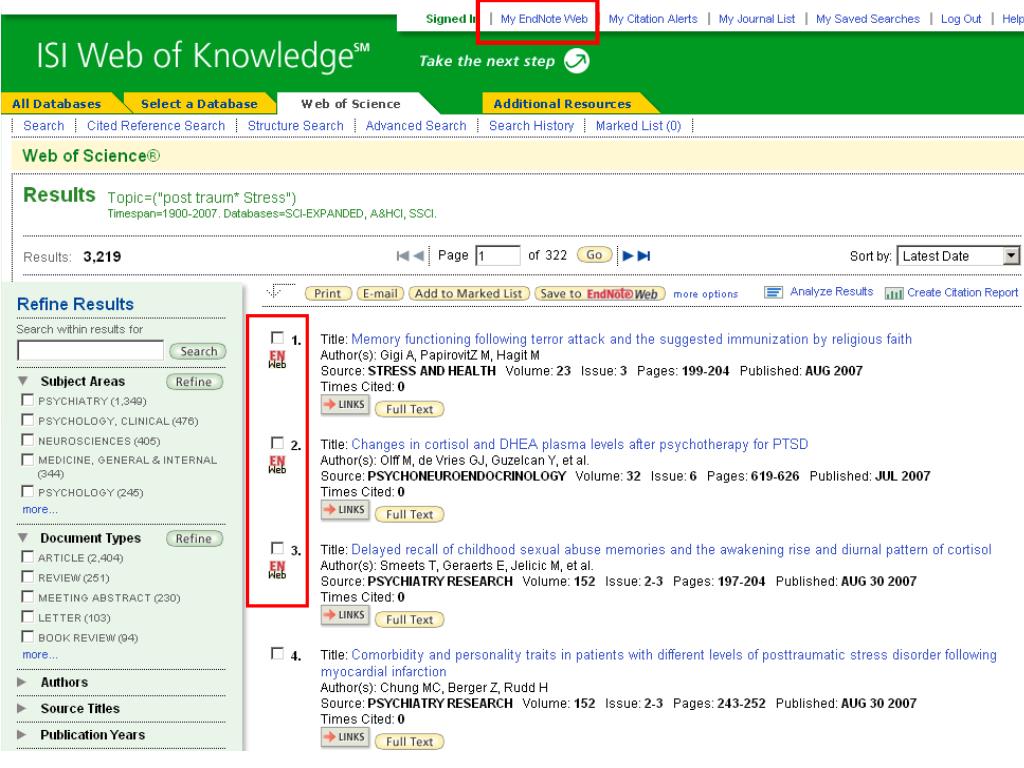Click the Go page button
This screenshot has width=1024, height=768.
coord(594,255)
